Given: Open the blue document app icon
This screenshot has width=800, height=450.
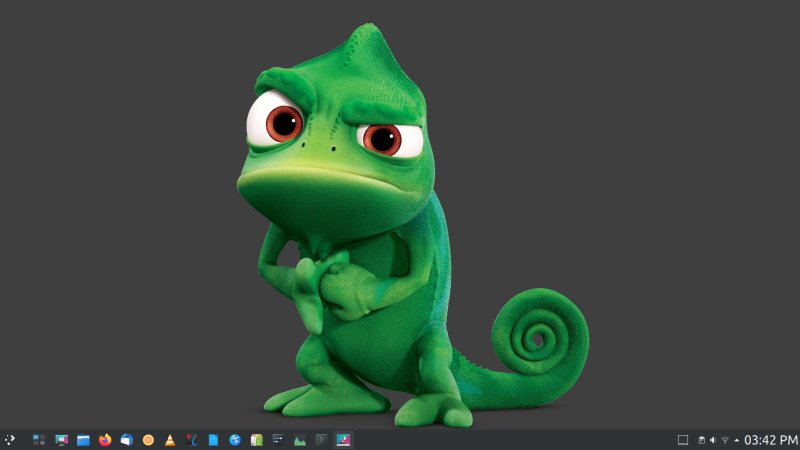Looking at the screenshot, I should pos(213,440).
